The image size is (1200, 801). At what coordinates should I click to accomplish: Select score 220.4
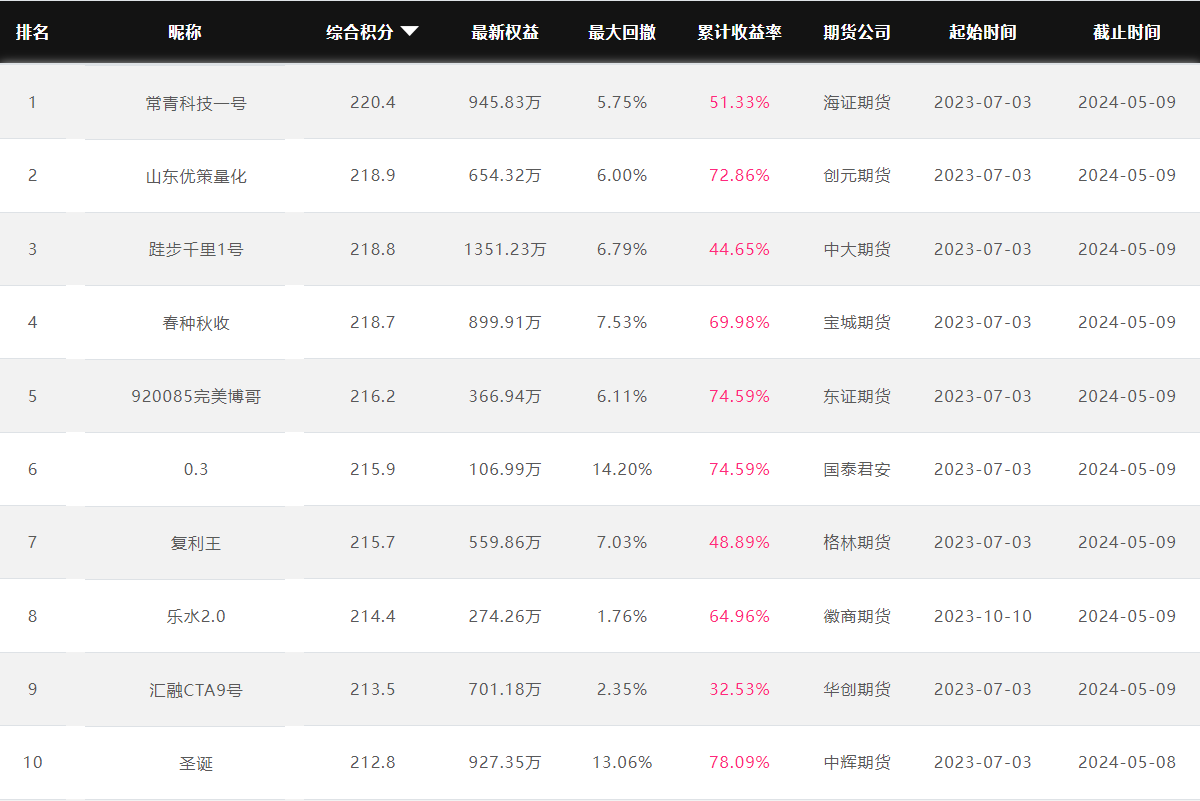click(x=373, y=102)
